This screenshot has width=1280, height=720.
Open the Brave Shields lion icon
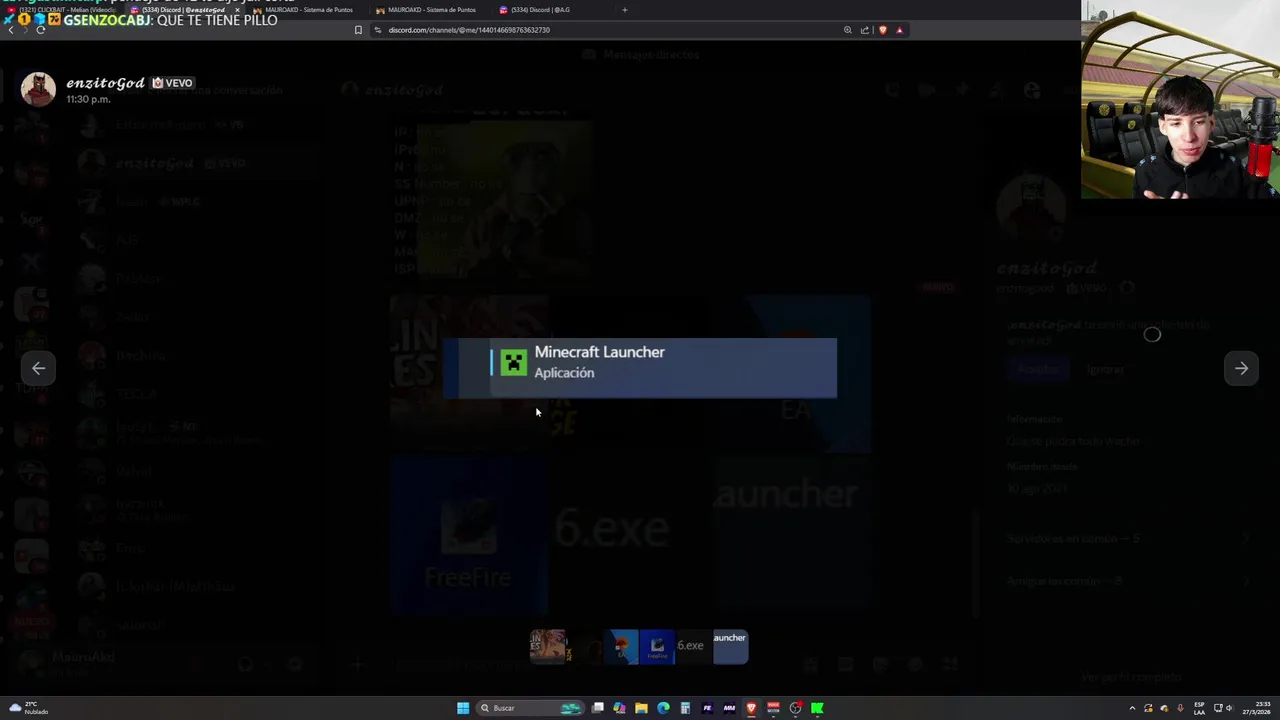(x=883, y=30)
